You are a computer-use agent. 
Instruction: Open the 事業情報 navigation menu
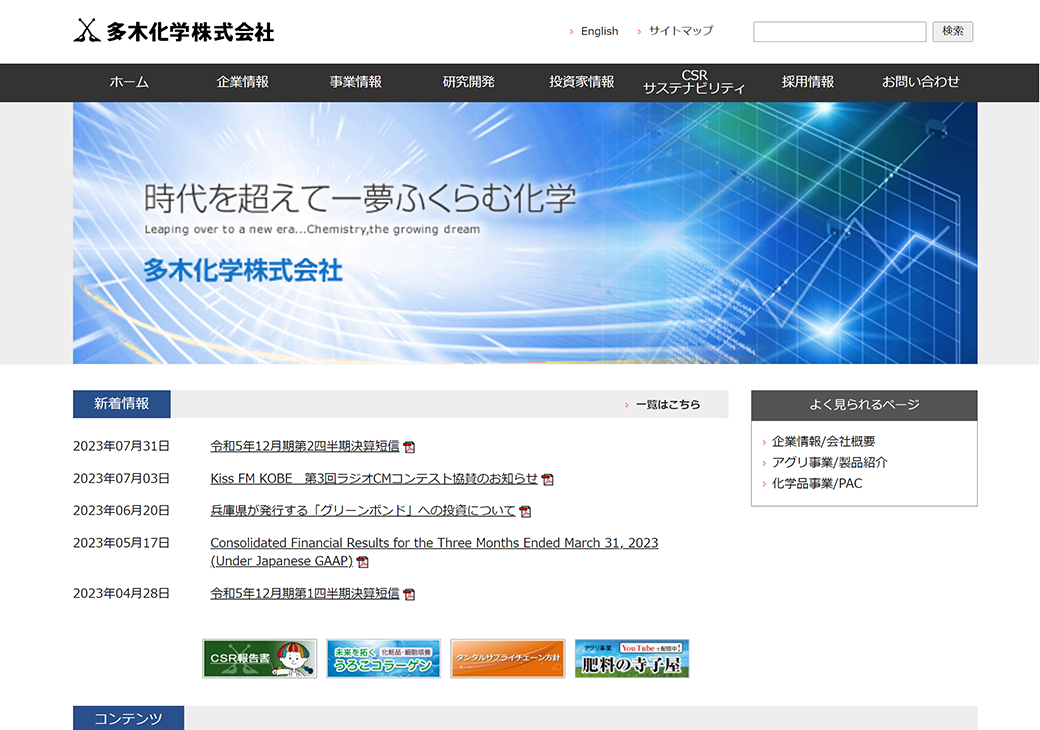pyautogui.click(x=355, y=82)
